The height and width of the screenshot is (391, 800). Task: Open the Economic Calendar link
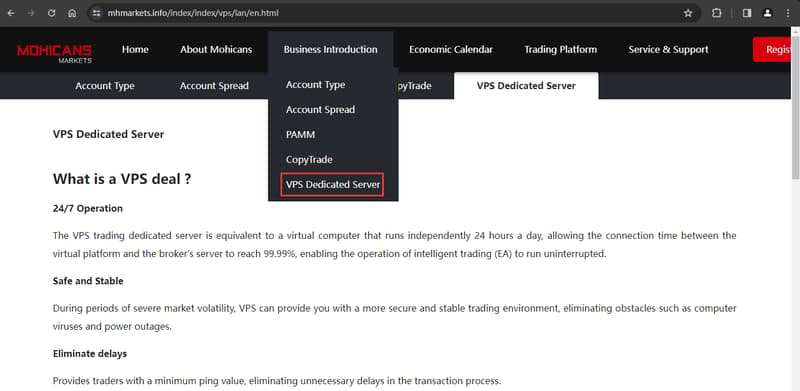[451, 50]
